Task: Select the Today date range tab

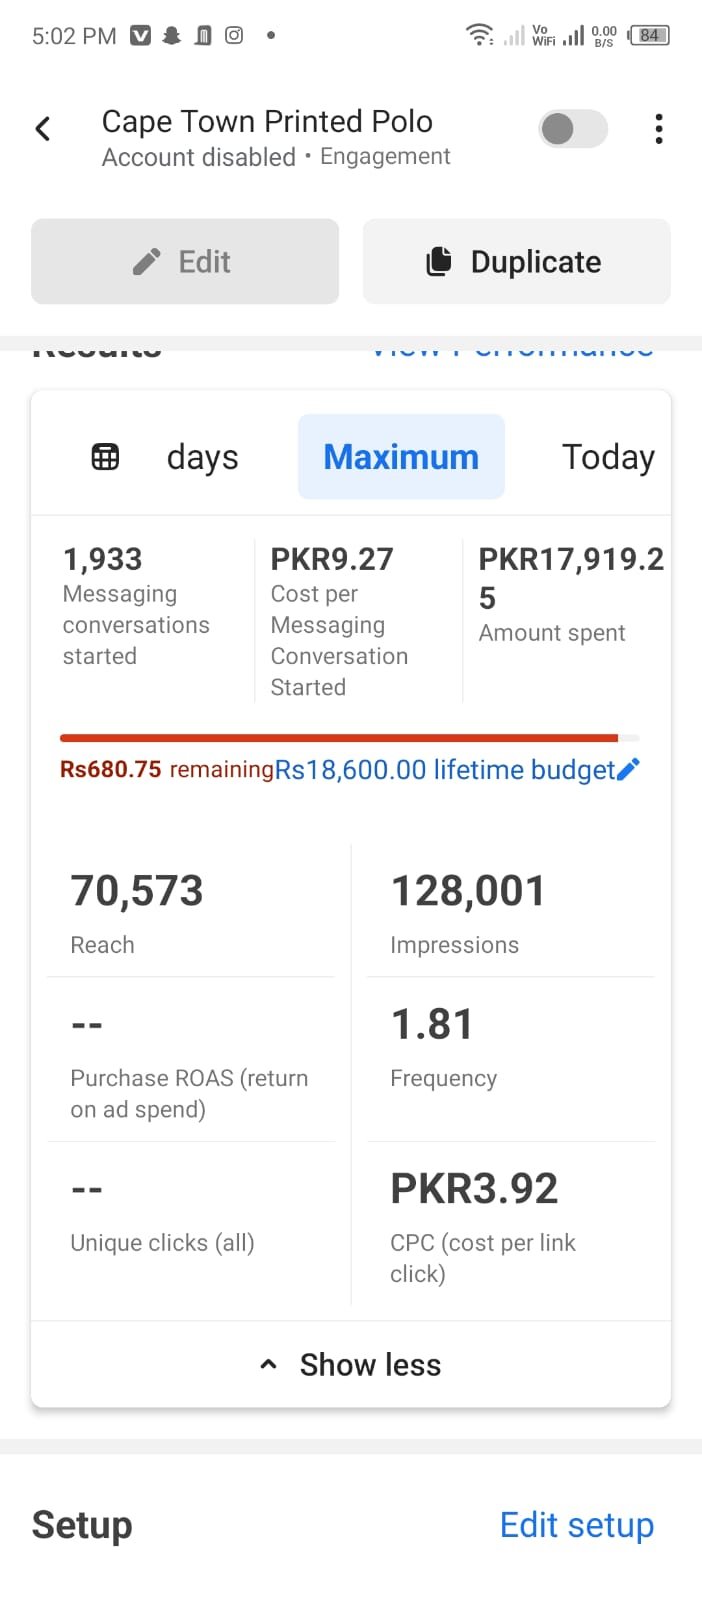Action: [x=608, y=457]
